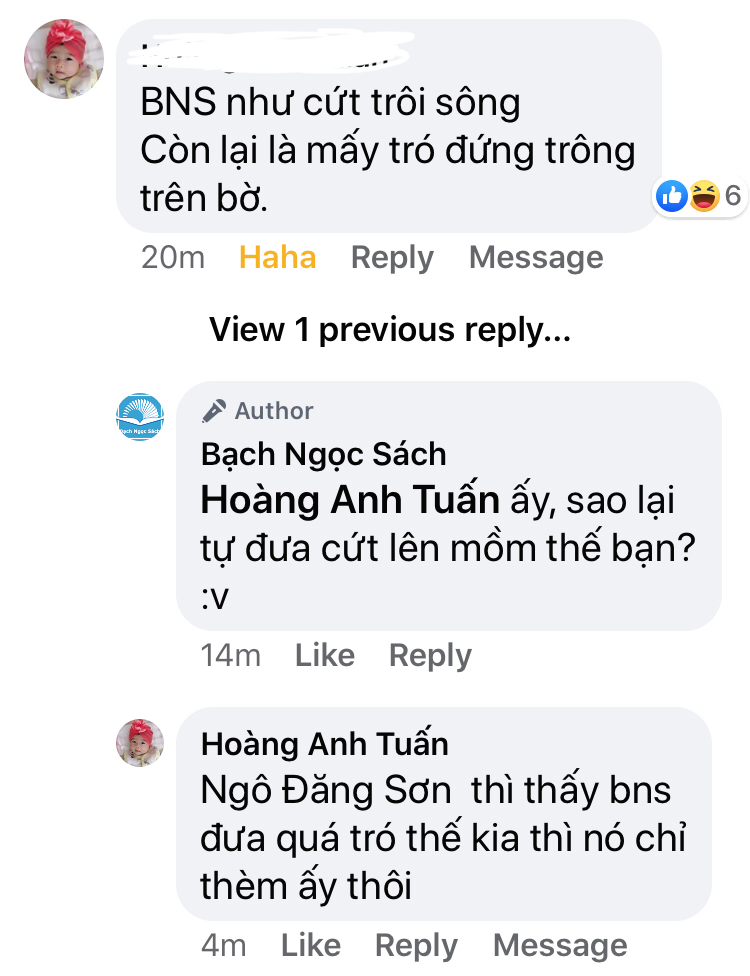
Task: Click the laughing Haha emoji reaction icon
Action: click(x=704, y=197)
